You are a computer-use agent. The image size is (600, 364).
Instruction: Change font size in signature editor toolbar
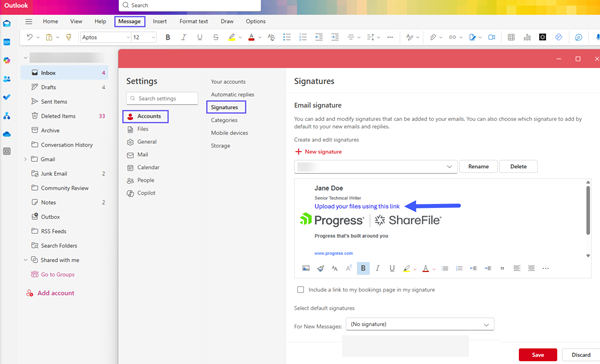pyautogui.click(x=334, y=268)
